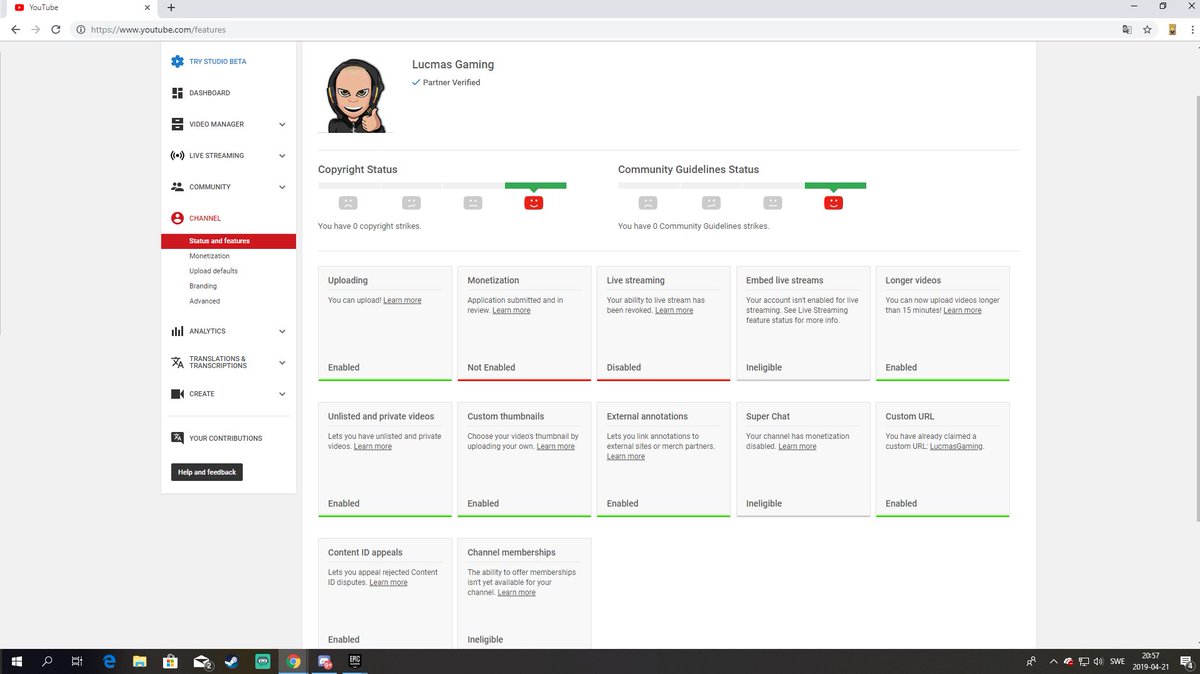1200x674 pixels.
Task: Open Task View on taskbar
Action: click(x=77, y=661)
